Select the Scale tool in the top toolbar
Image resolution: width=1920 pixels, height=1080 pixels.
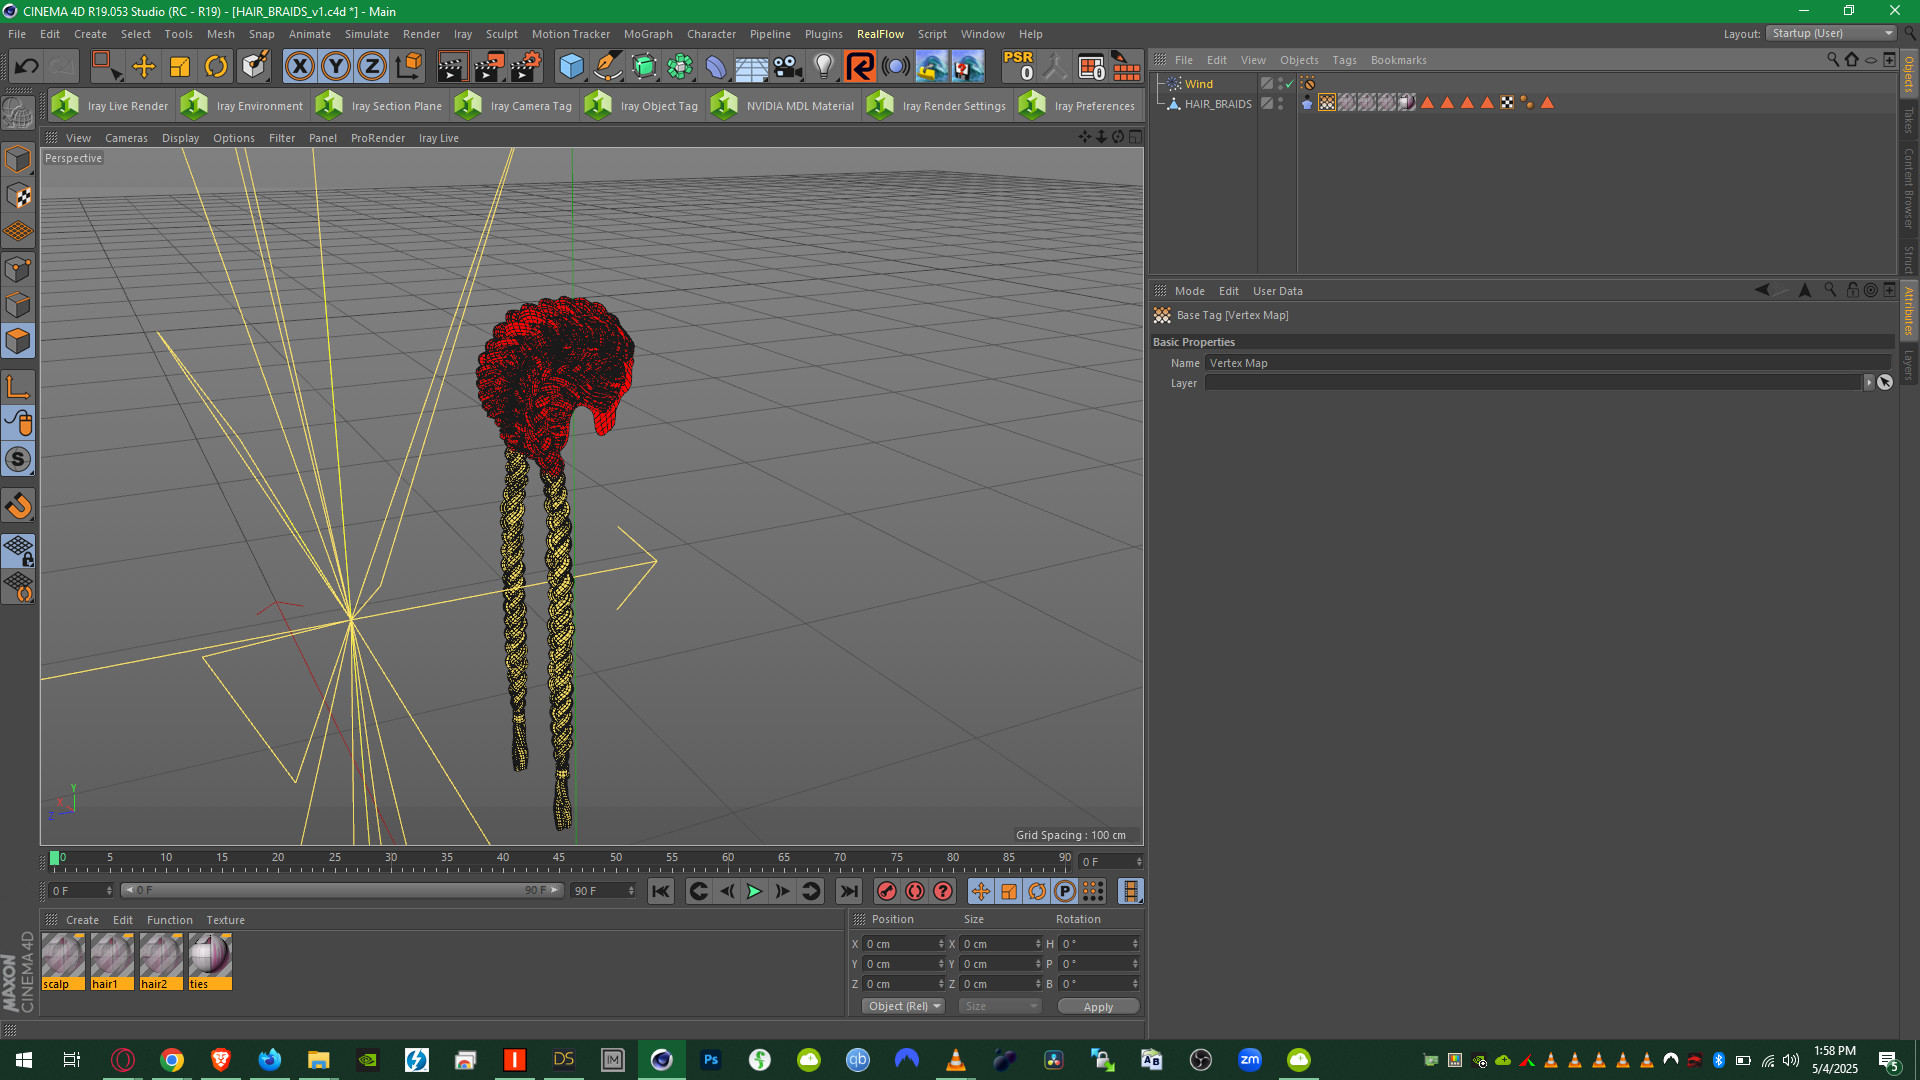[180, 67]
